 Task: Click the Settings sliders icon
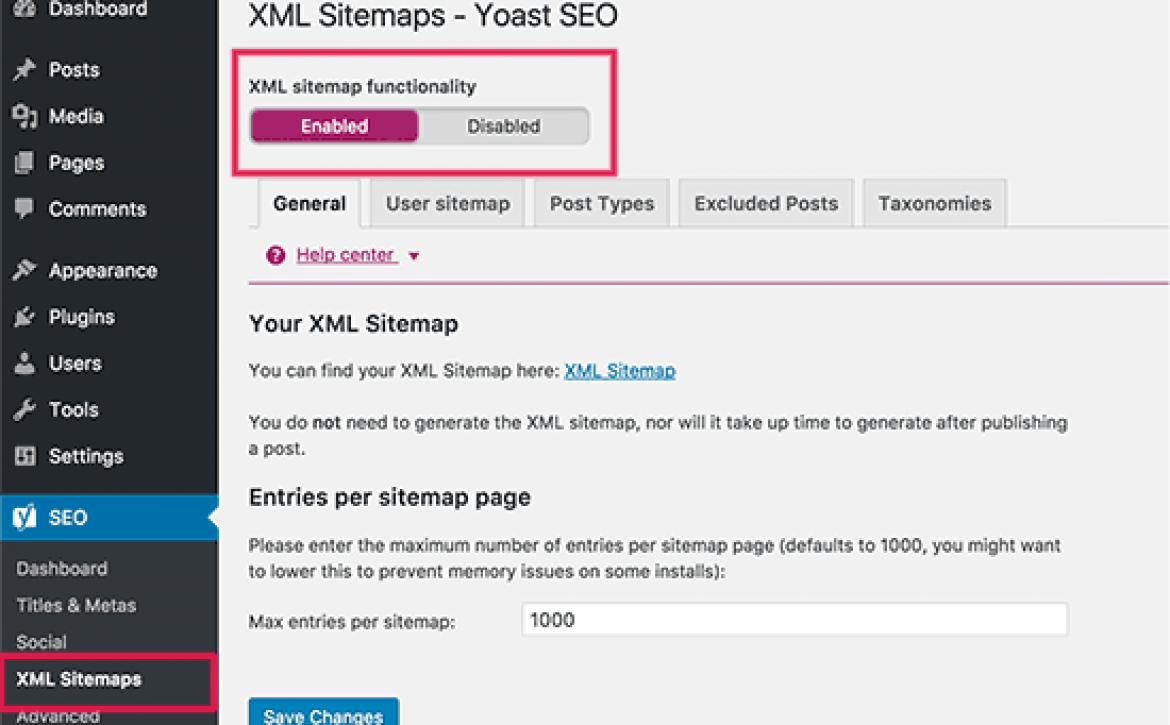click(x=25, y=456)
